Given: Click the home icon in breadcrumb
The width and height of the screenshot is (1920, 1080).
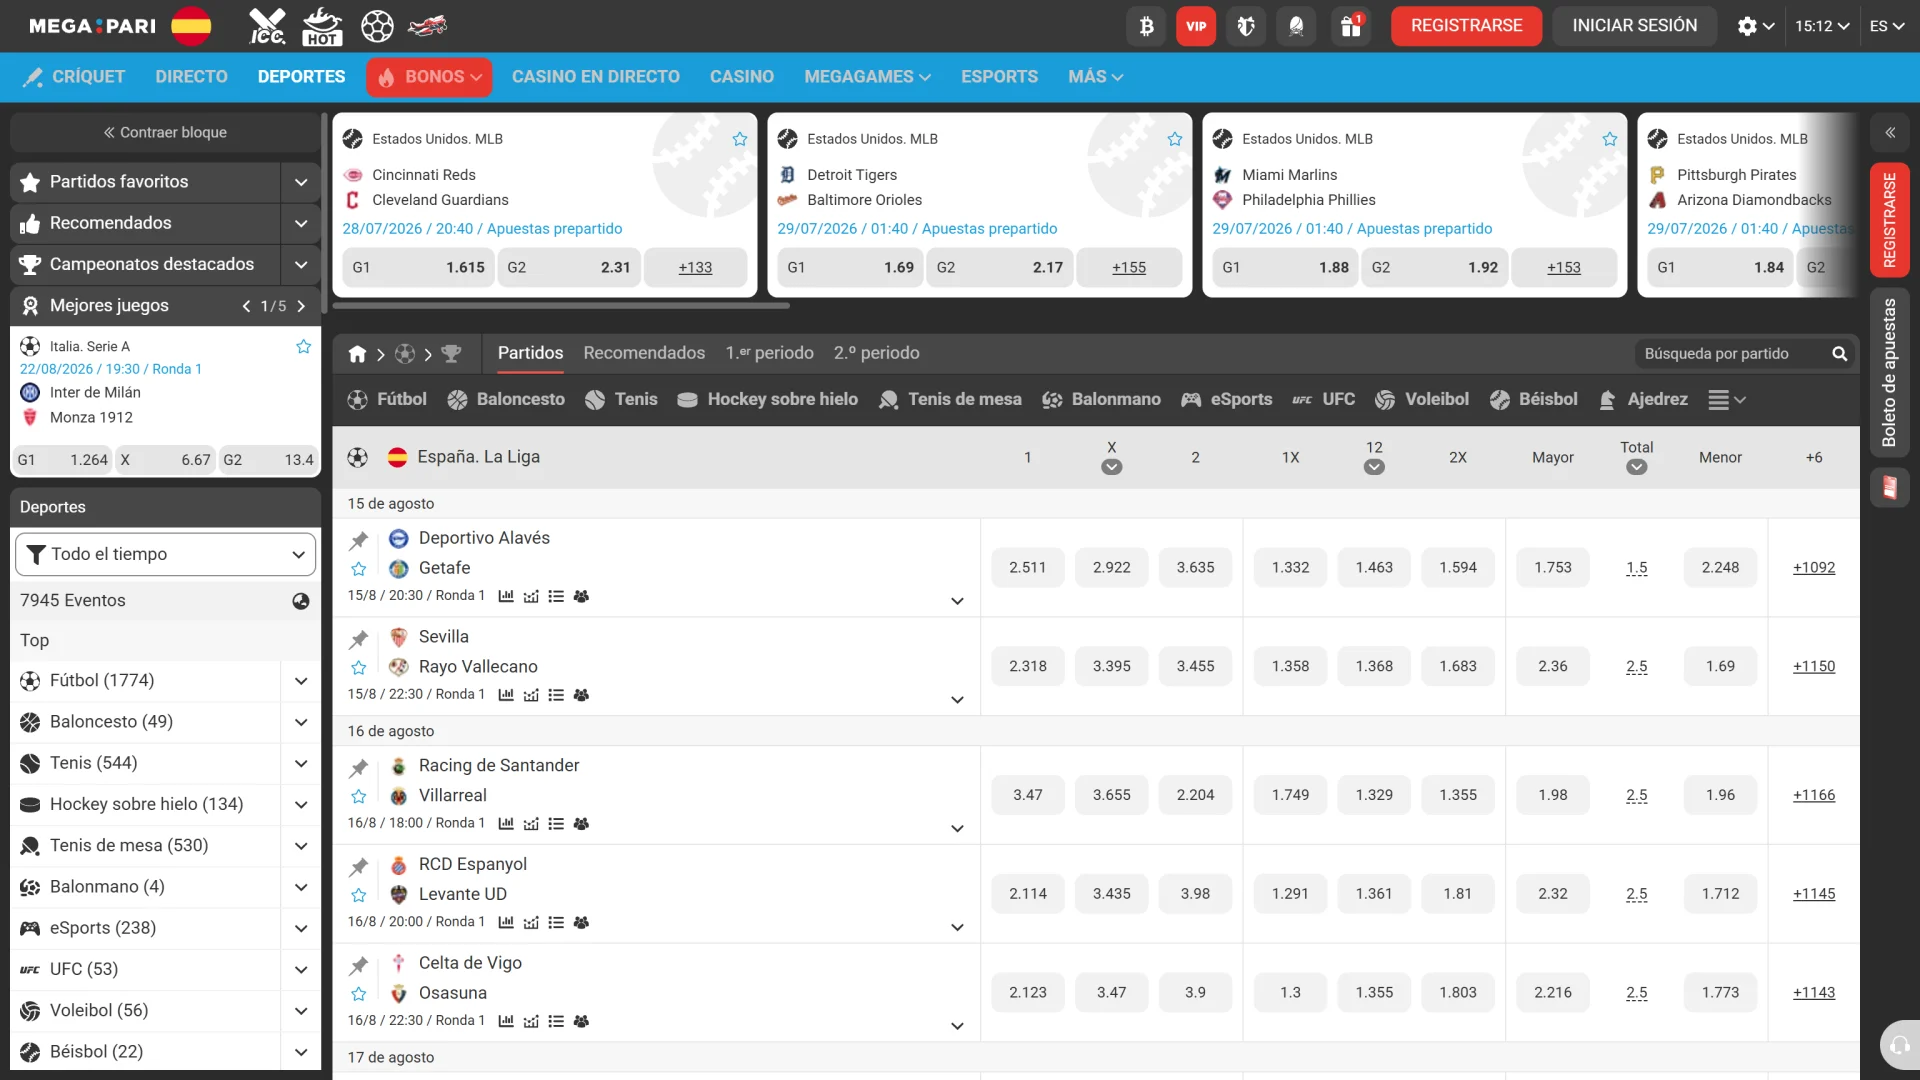Looking at the screenshot, I should (x=357, y=354).
